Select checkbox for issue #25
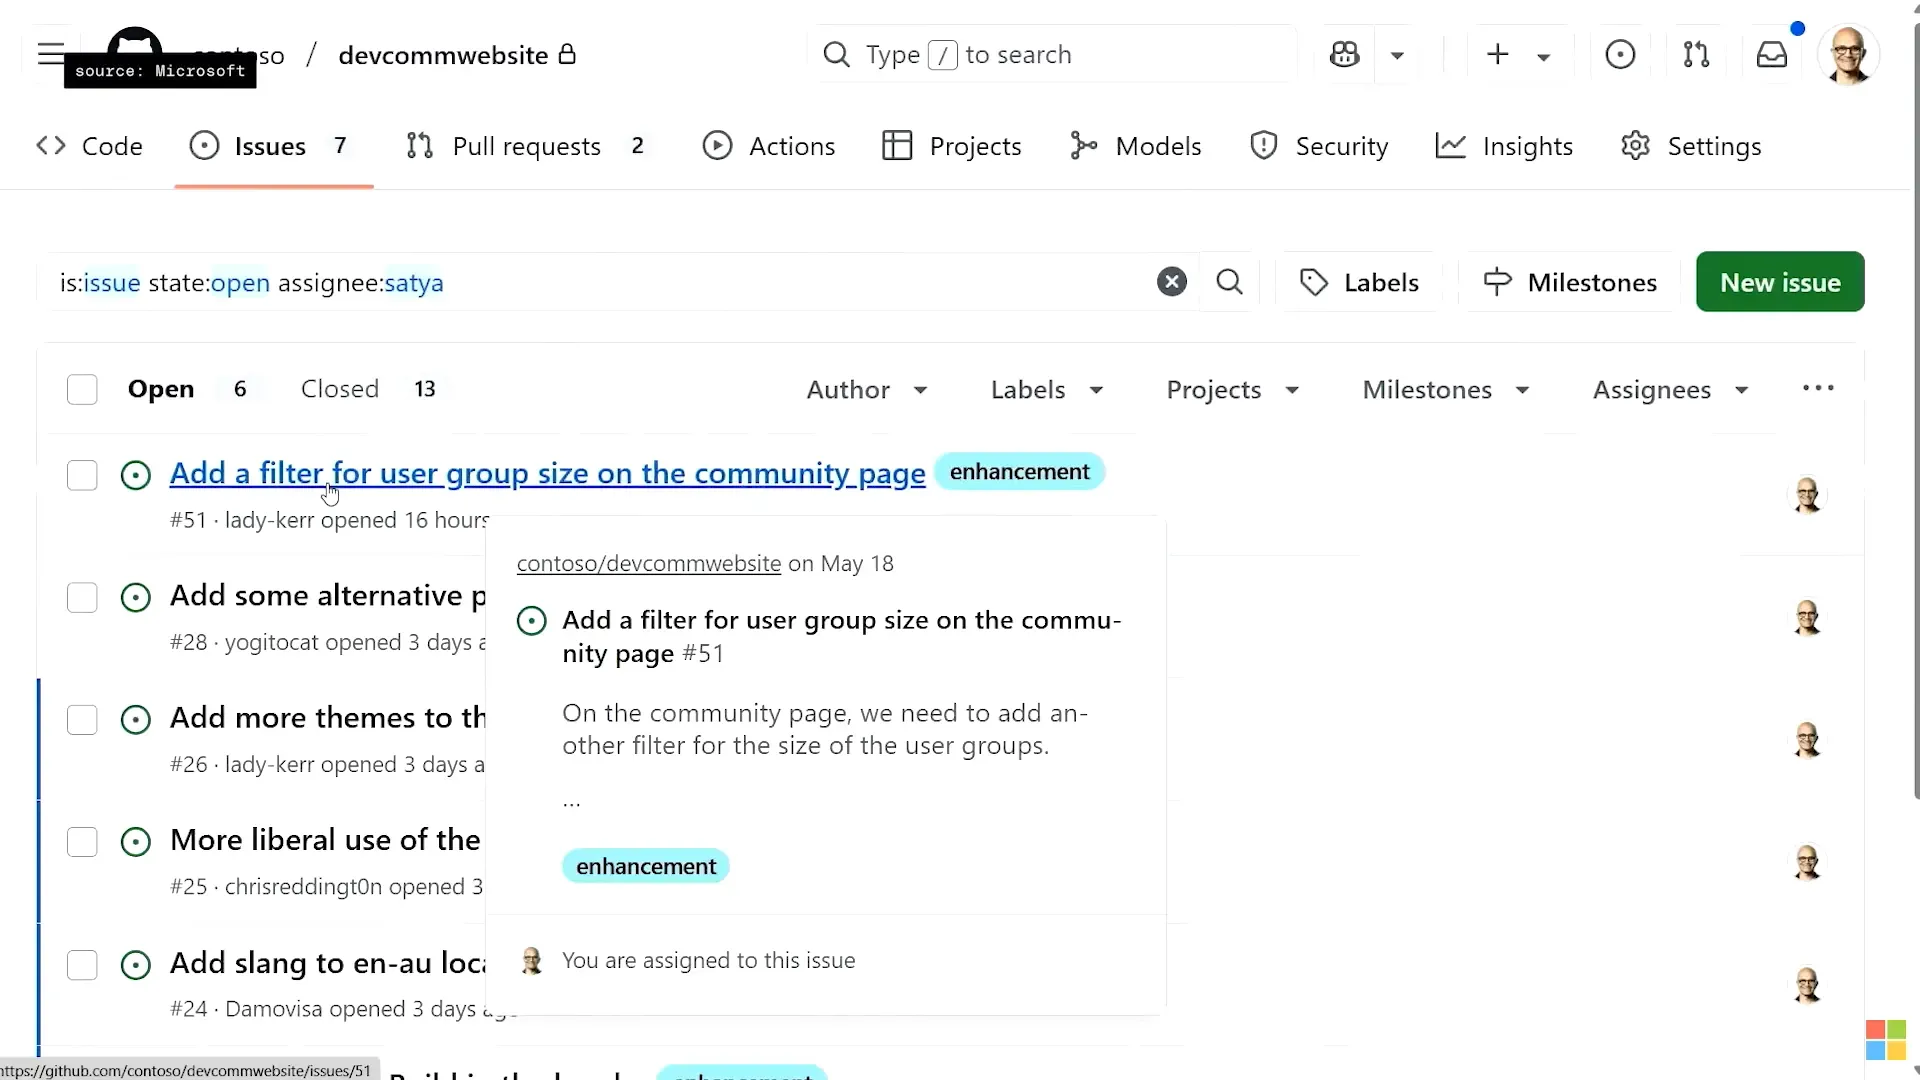 82,842
